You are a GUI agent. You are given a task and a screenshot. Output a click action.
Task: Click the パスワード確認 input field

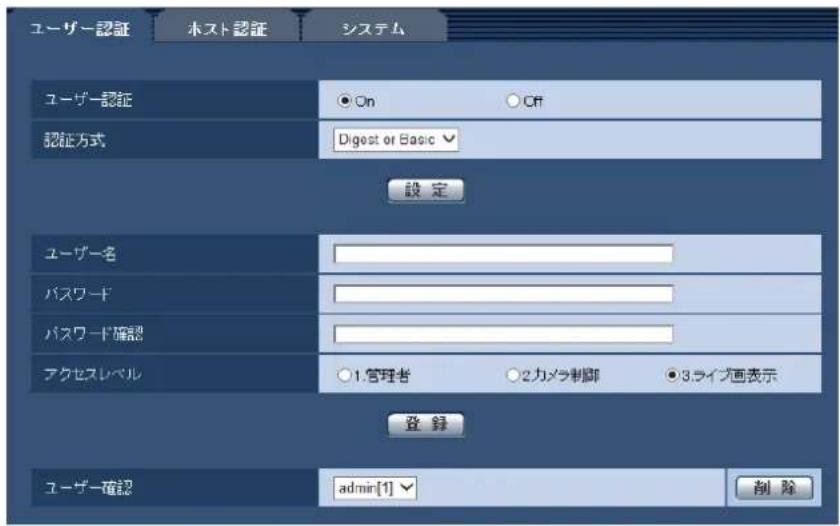503,334
